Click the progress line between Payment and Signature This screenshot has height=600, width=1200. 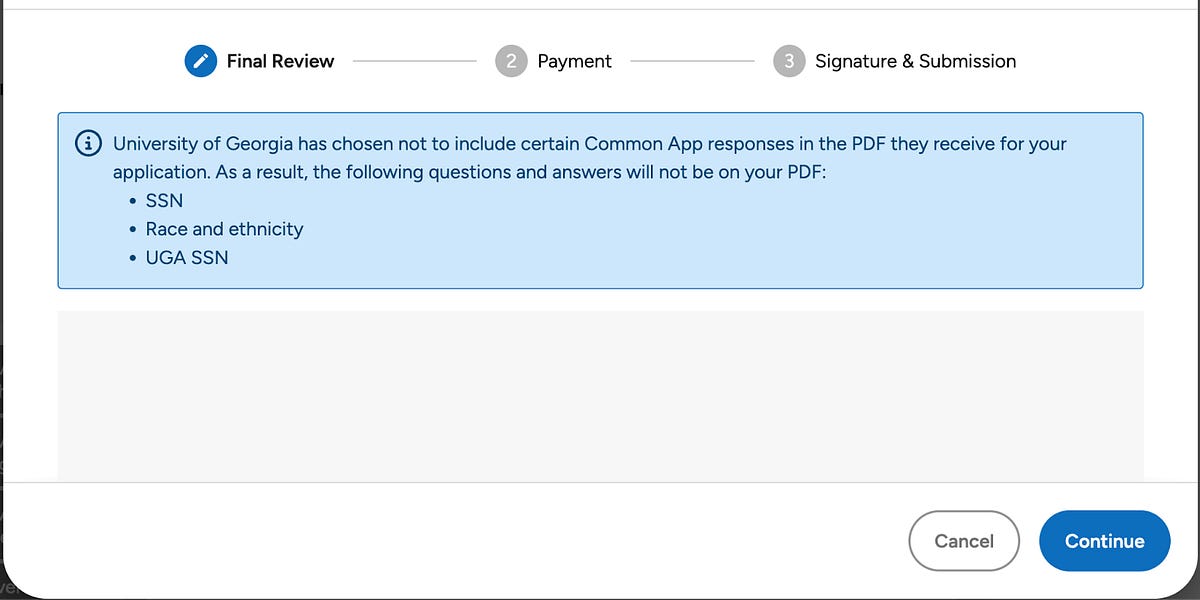coord(692,61)
